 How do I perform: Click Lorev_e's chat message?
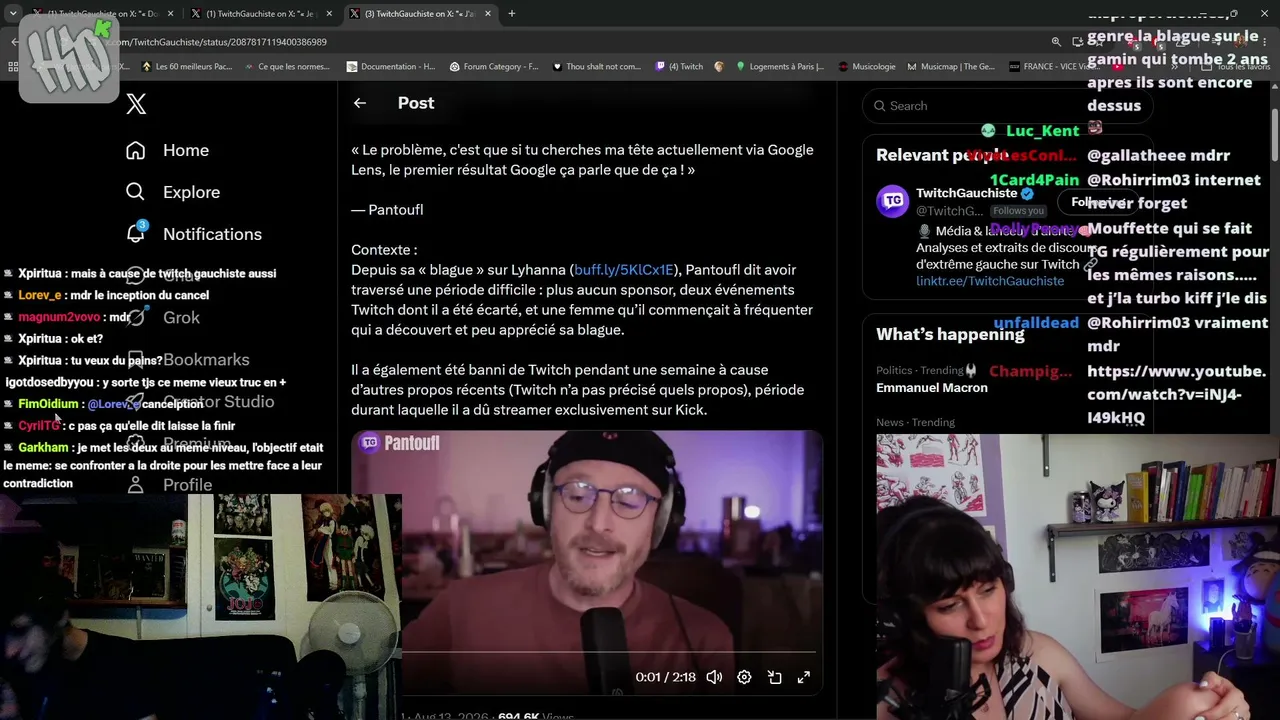[x=113, y=295]
